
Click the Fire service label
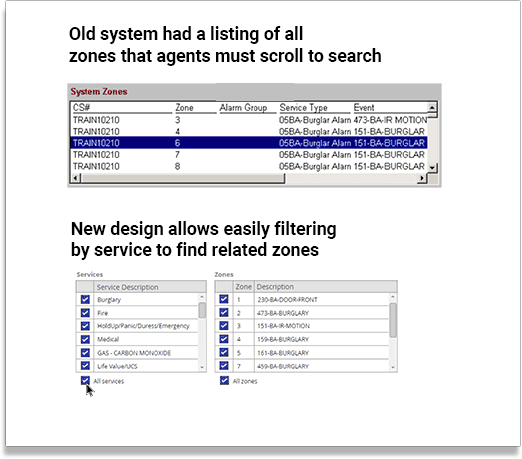tap(102, 313)
